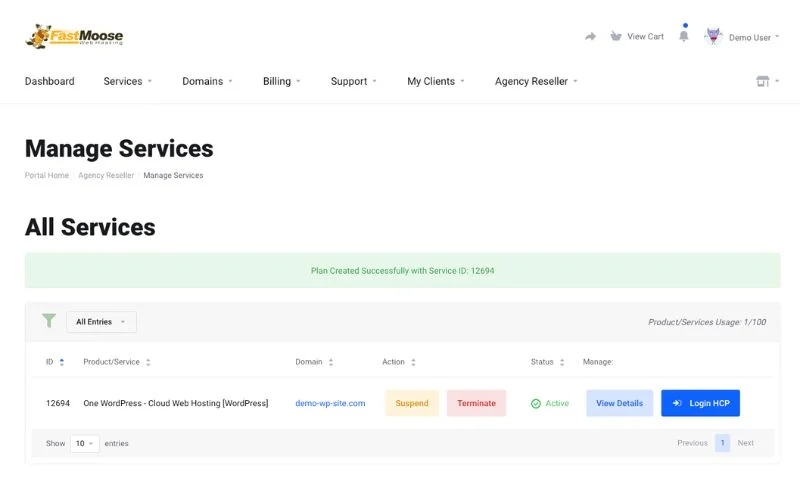Image resolution: width=800 pixels, height=500 pixels.
Task: Open Portal Home breadcrumb
Action: [46, 175]
